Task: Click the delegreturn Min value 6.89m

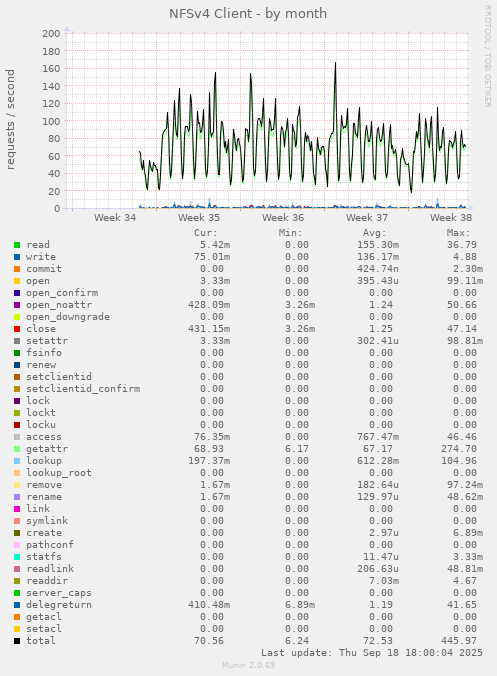Action: [300, 605]
